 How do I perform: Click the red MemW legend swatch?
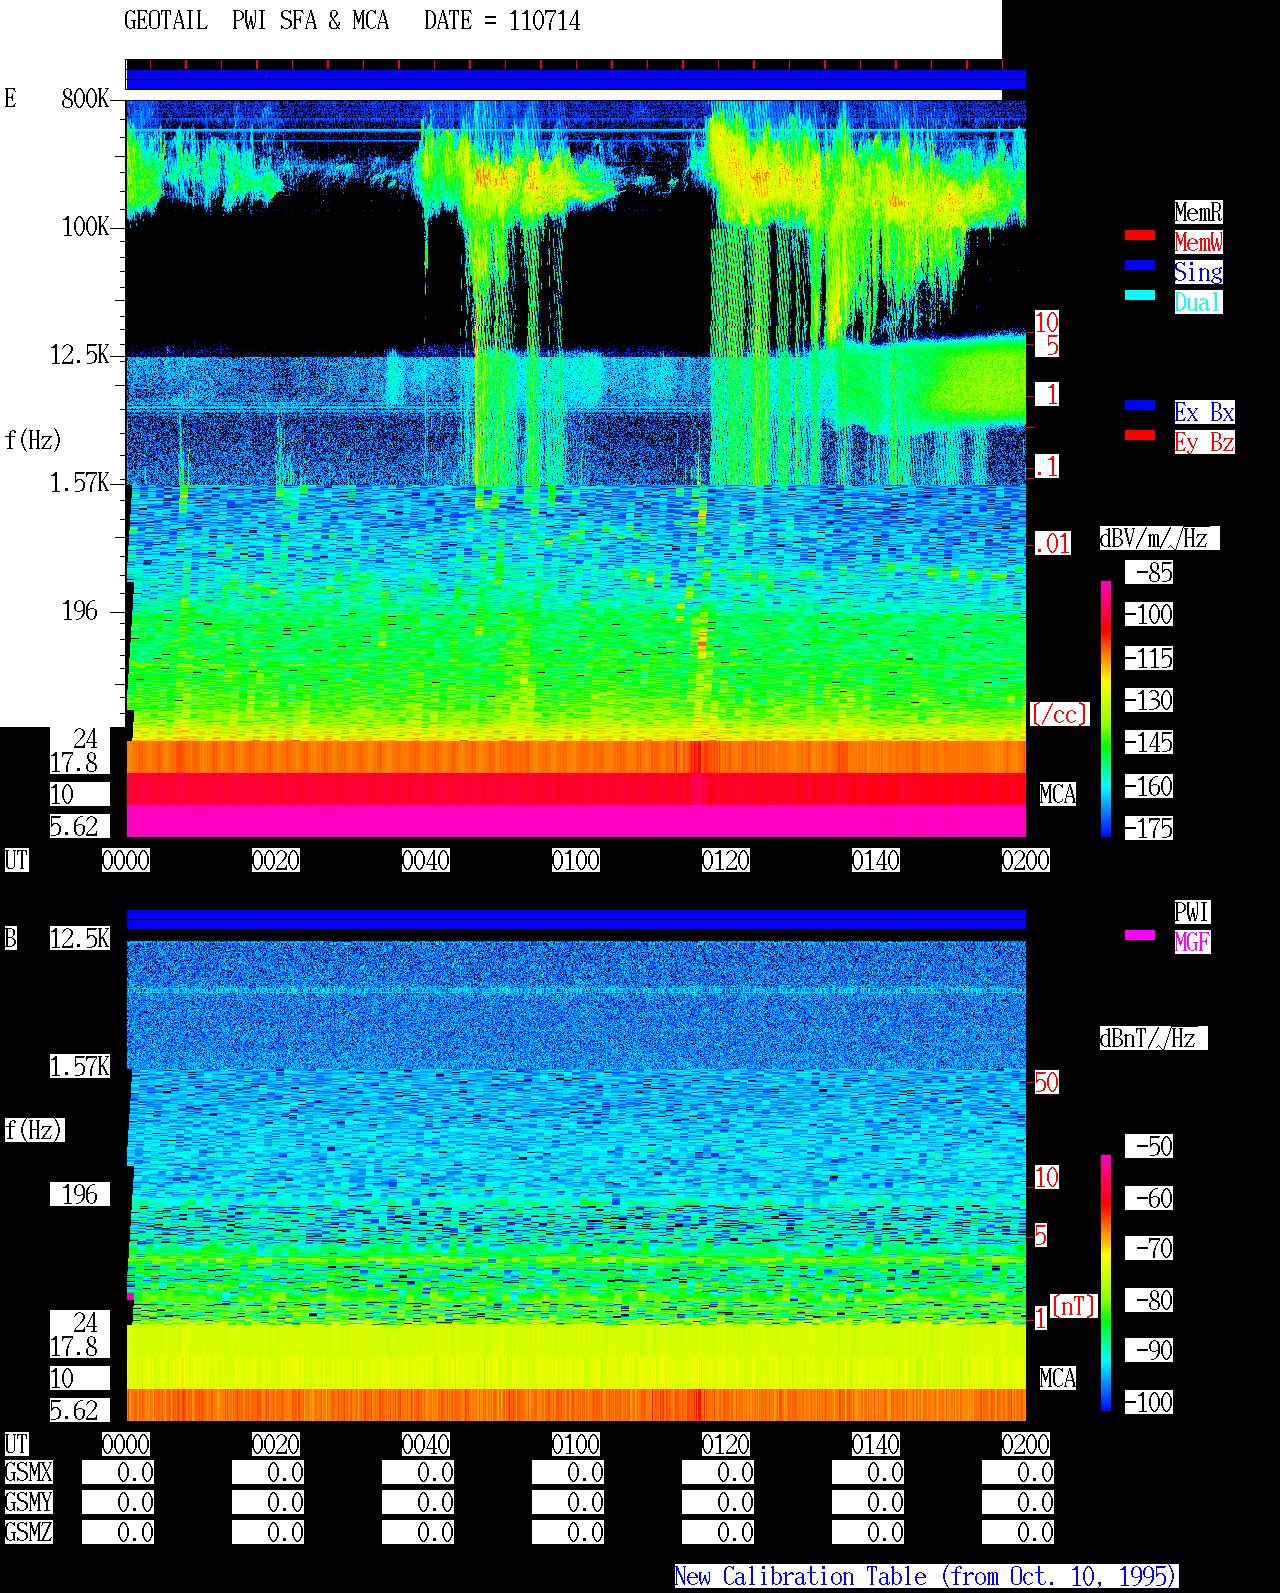coord(1140,236)
